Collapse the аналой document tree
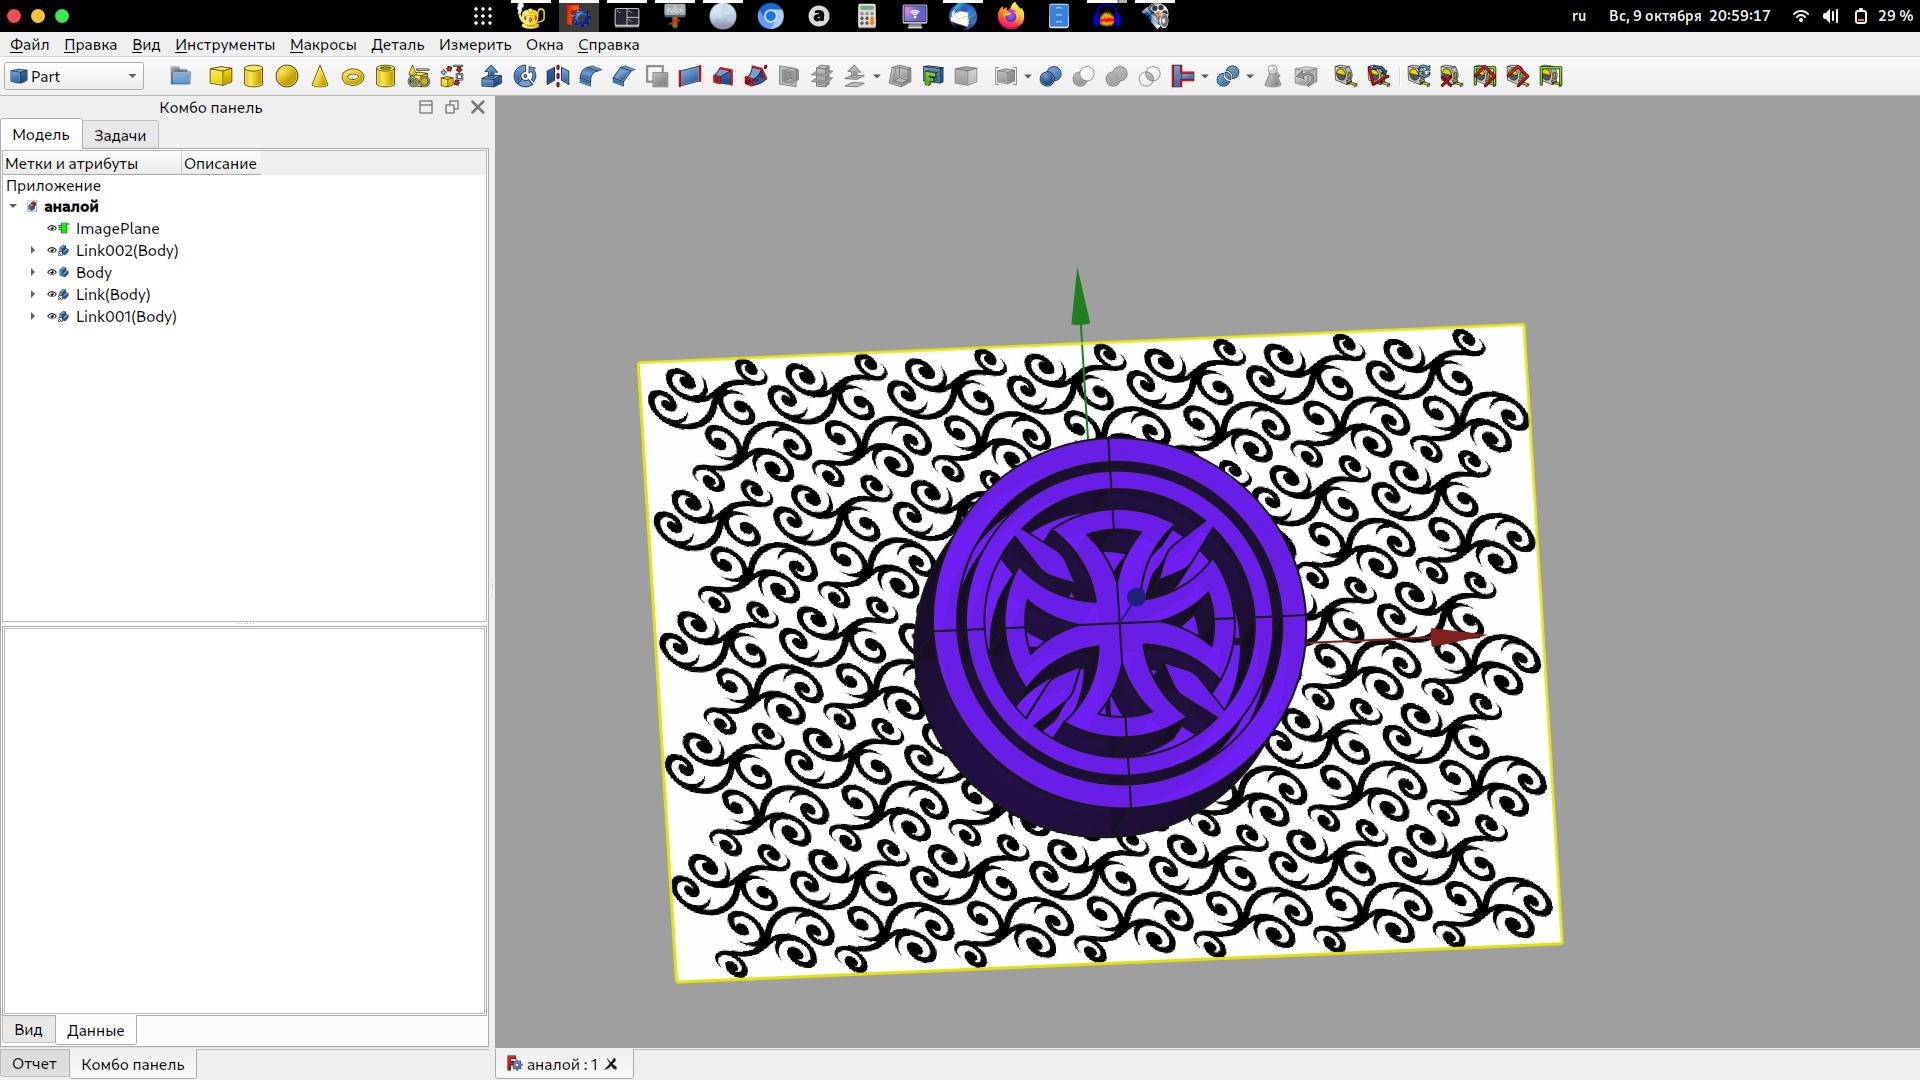 click(13, 206)
